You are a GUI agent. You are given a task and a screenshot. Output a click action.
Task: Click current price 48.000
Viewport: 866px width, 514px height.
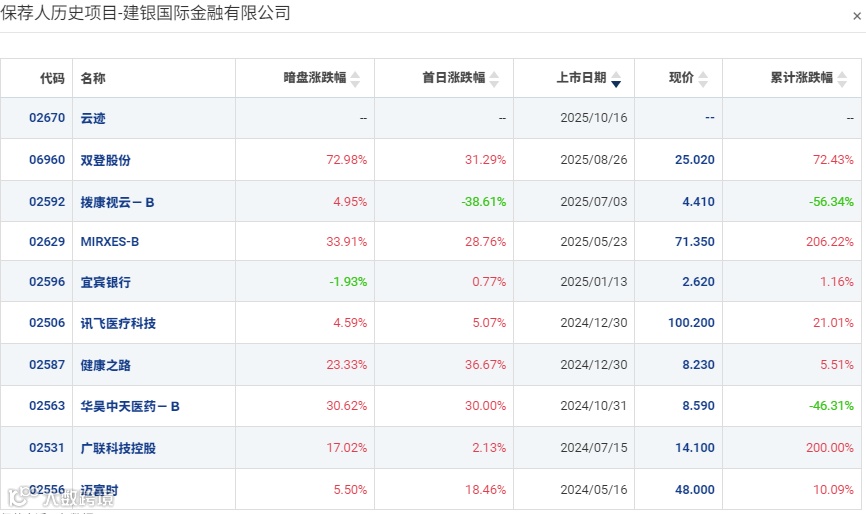(695, 489)
